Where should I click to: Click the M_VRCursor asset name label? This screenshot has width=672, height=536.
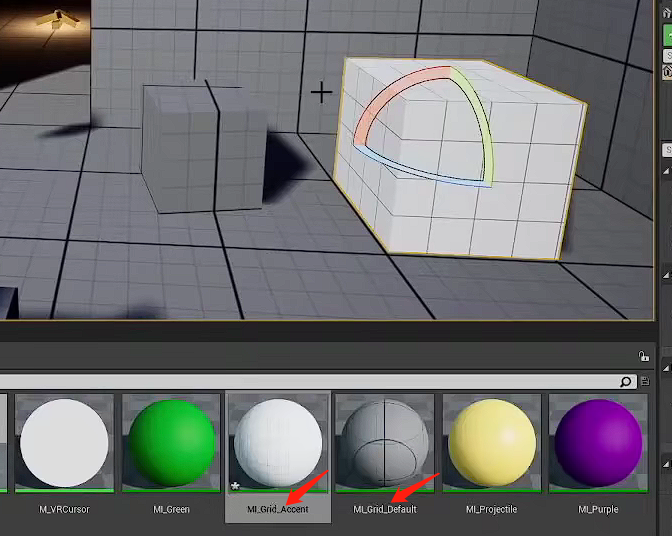(x=64, y=509)
